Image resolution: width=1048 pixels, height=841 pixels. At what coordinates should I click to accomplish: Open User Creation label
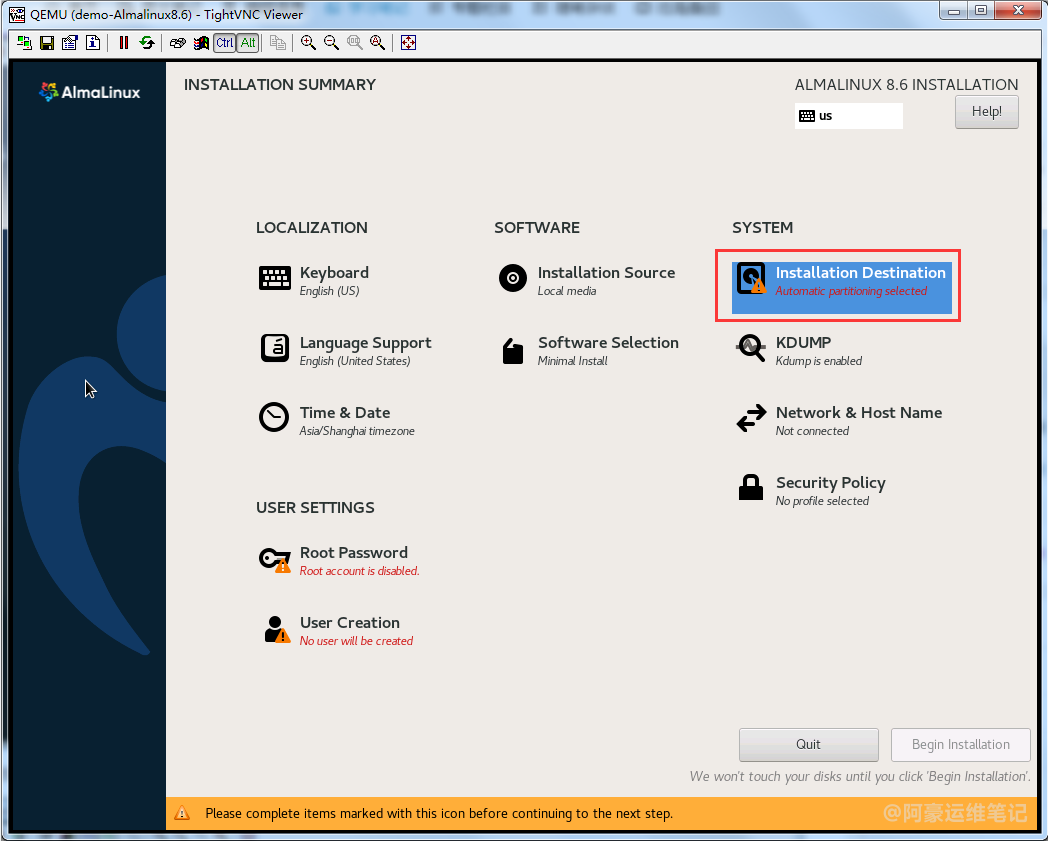click(350, 622)
